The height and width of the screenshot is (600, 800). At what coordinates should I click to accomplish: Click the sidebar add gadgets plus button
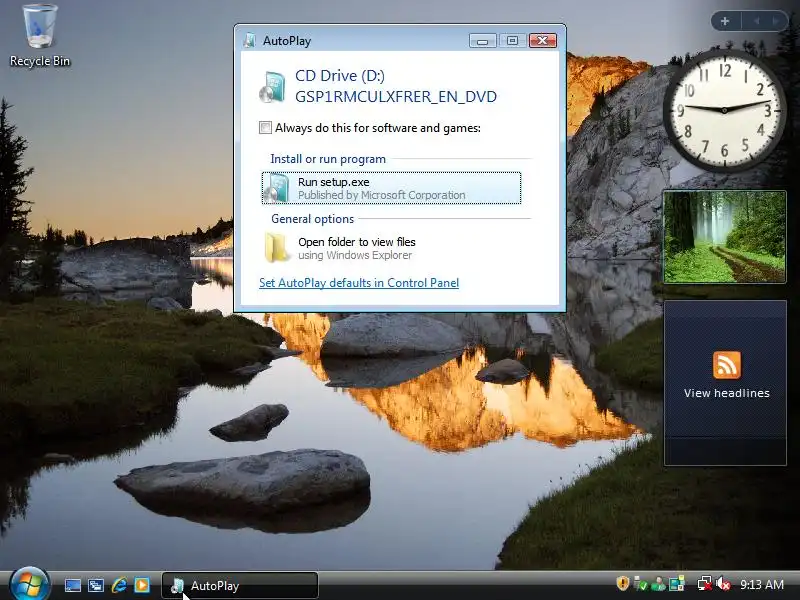click(x=724, y=21)
